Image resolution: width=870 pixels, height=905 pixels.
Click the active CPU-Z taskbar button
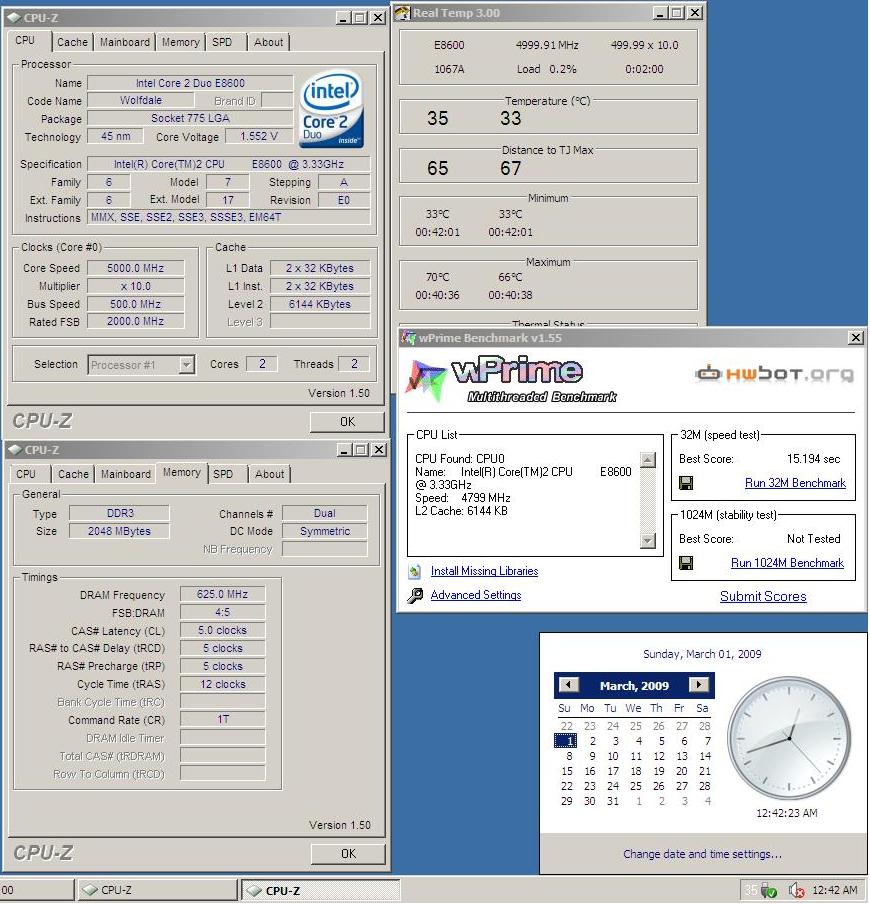(x=321, y=891)
